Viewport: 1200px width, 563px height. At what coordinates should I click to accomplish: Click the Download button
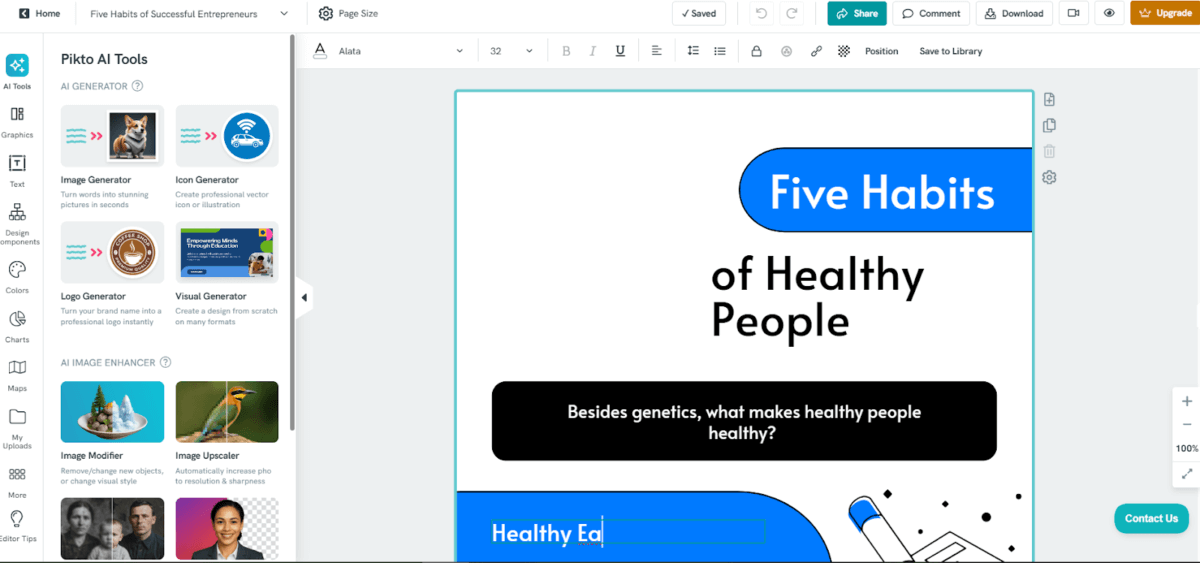pyautogui.click(x=1014, y=14)
